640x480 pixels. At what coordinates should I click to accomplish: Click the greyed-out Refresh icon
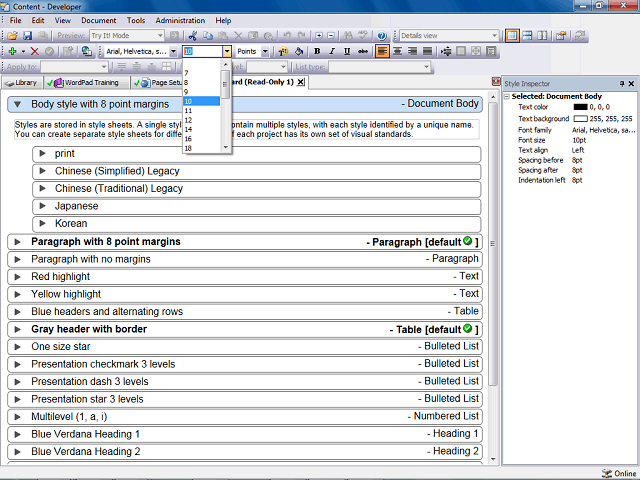[x=579, y=36]
